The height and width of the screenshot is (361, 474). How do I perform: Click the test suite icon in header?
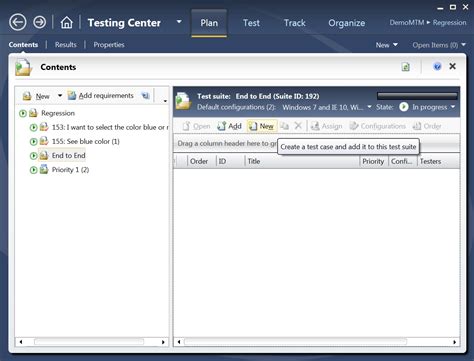coord(184,101)
